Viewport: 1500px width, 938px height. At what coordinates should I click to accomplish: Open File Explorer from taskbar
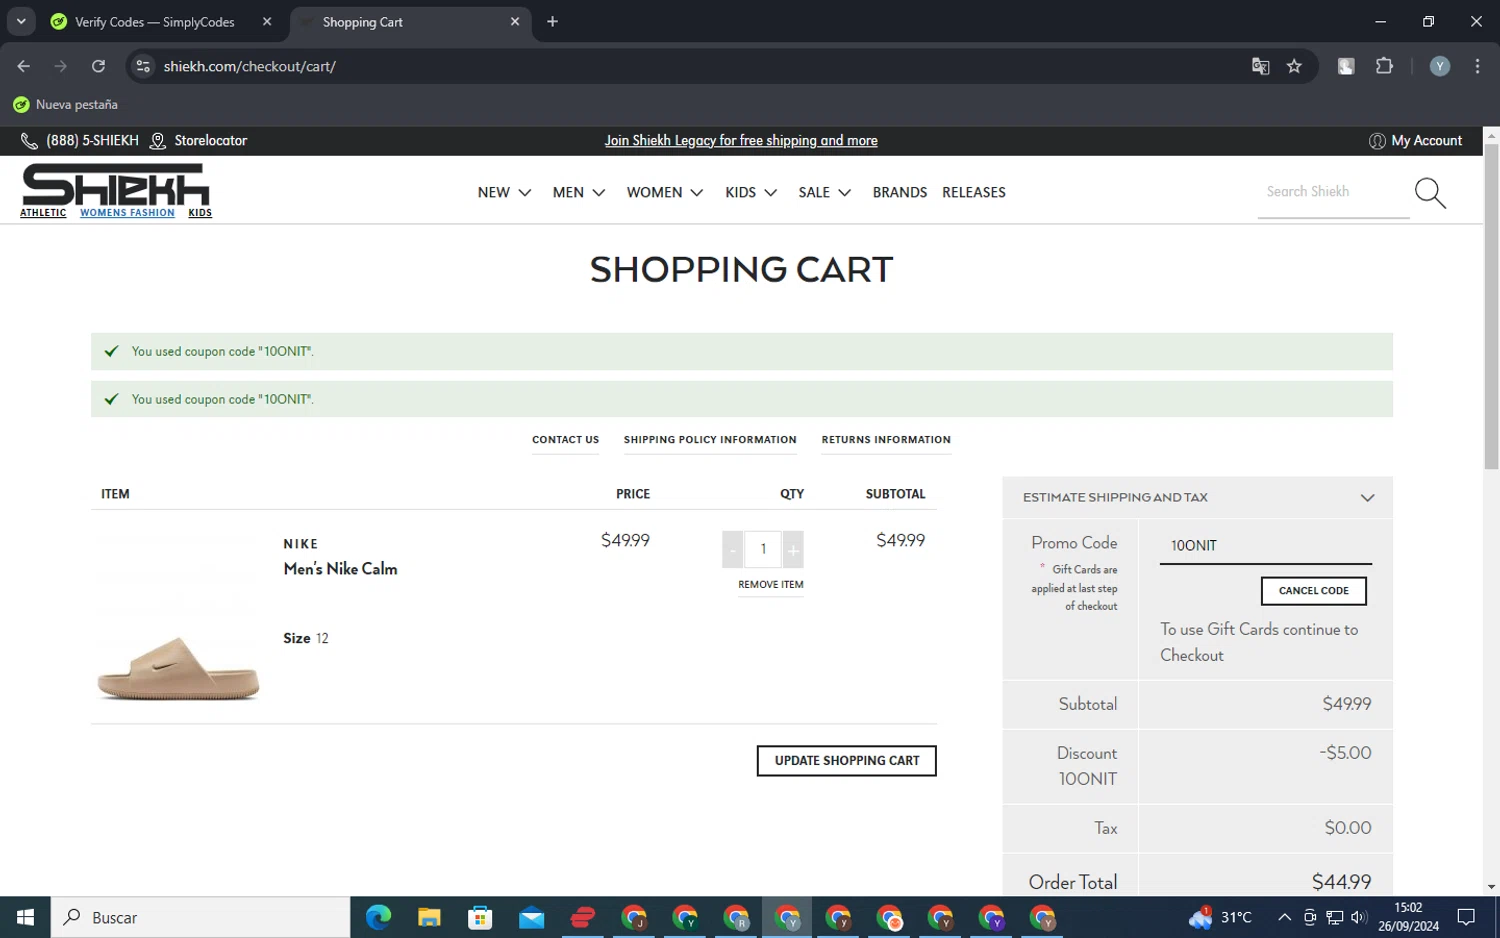pos(429,917)
